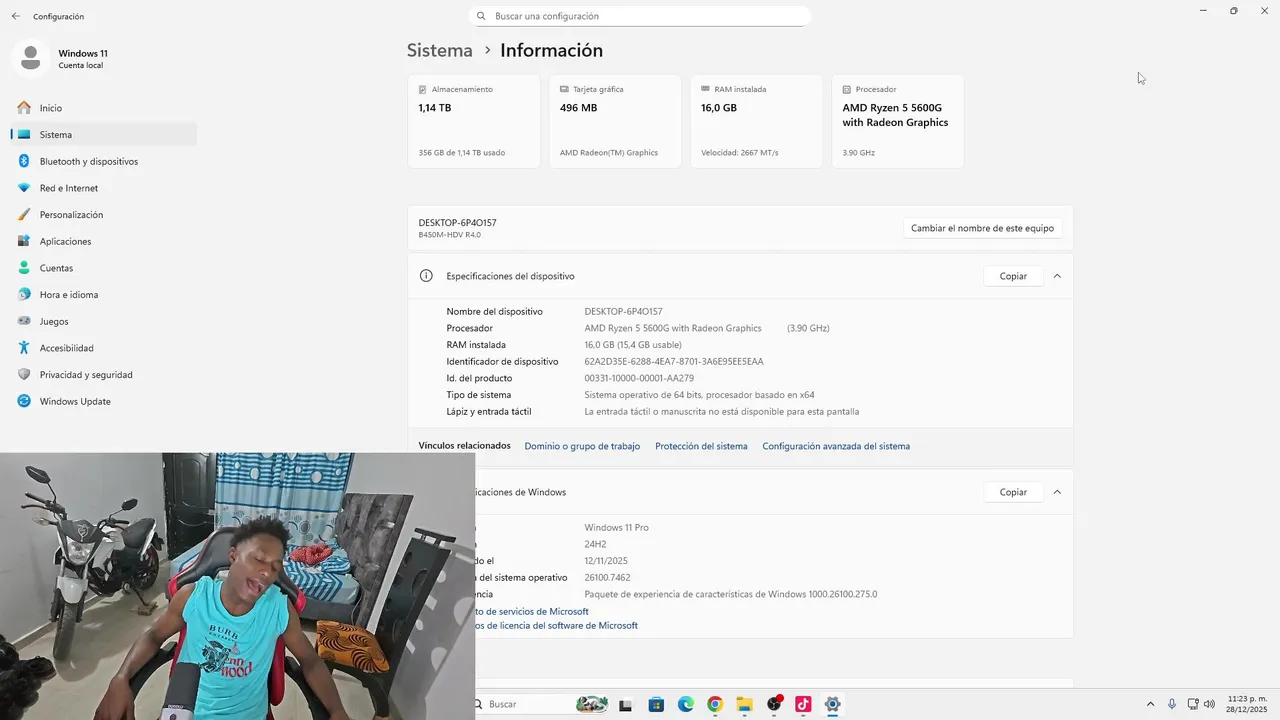The height and width of the screenshot is (720, 1280).
Task: Click the Windows 11 Pro edition text
Action: pos(616,527)
